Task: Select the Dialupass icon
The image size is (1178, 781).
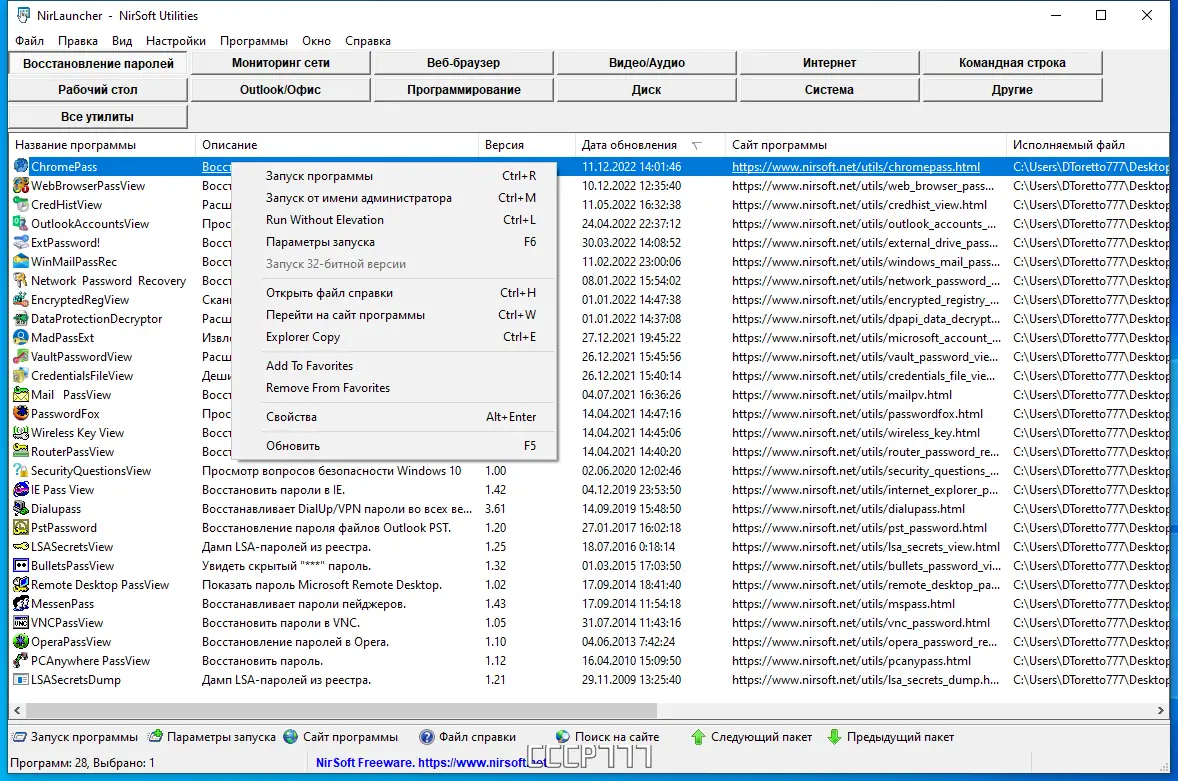Action: [21, 508]
